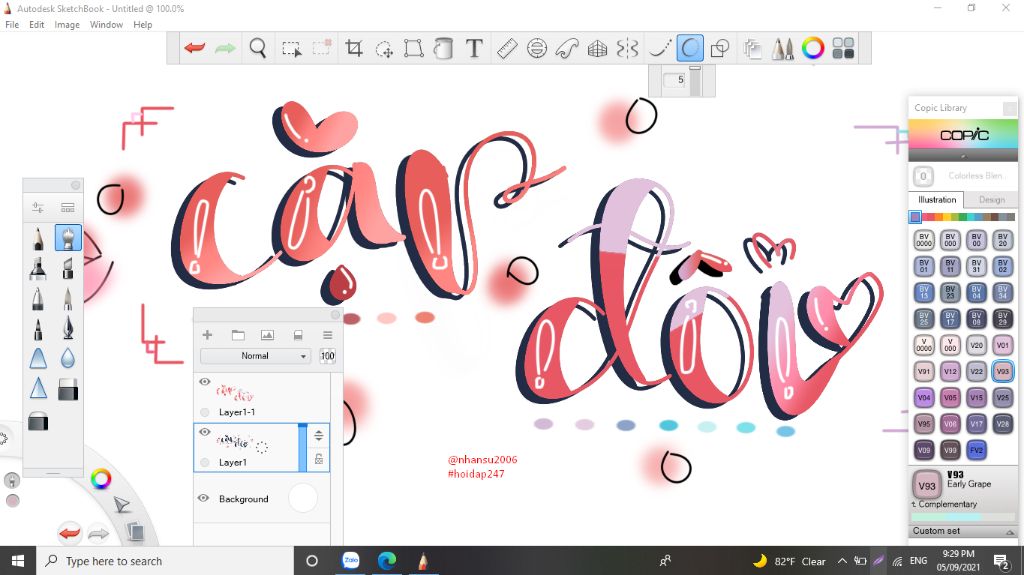The width and height of the screenshot is (1024, 575).
Task: Open the Brush Library icon
Action: point(67,208)
